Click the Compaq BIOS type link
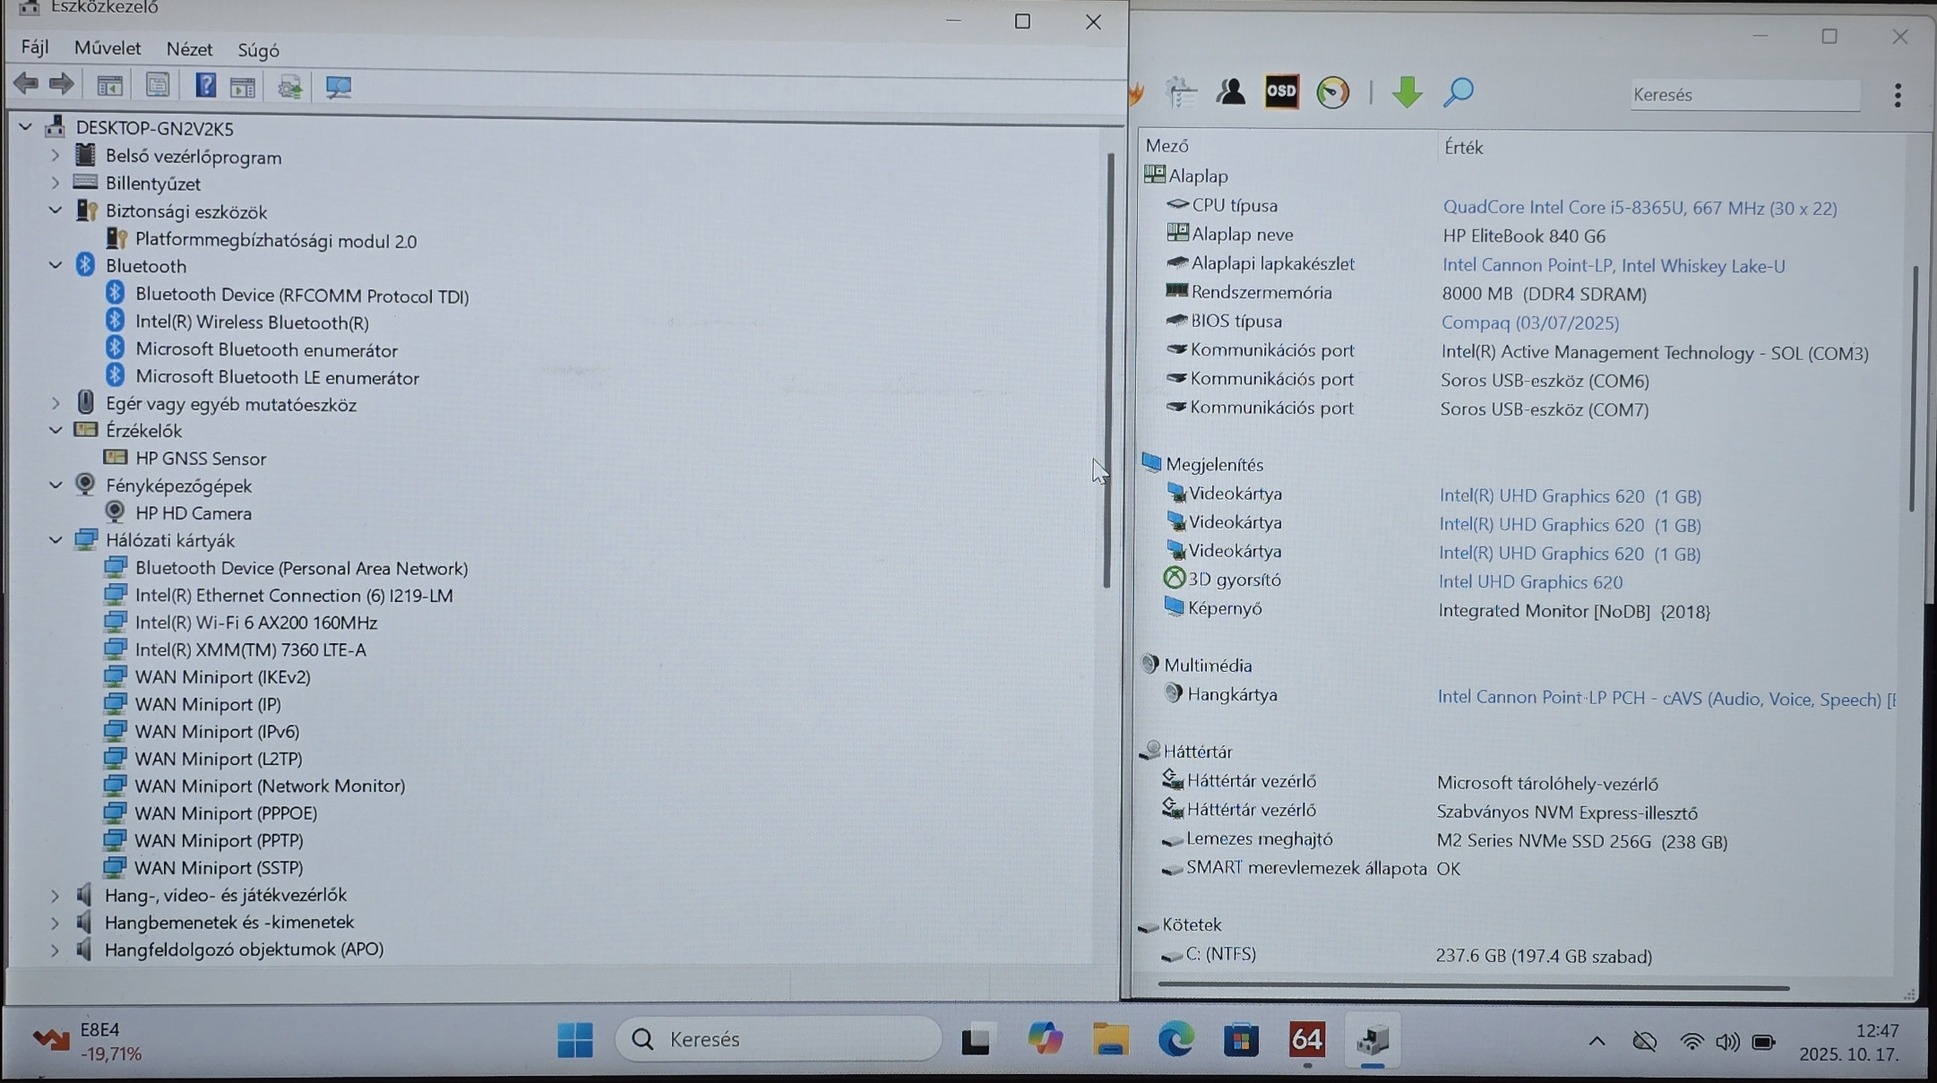 [x=1529, y=323]
